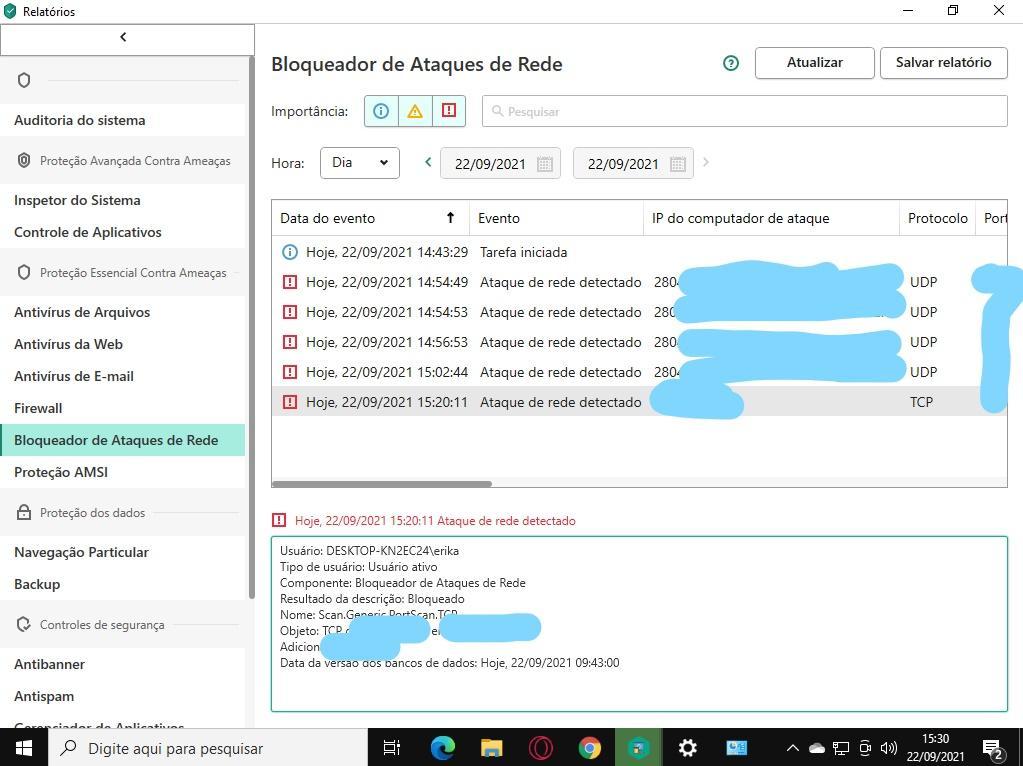Launch Google Chrome from taskbar
This screenshot has width=1023, height=766.
pyautogui.click(x=589, y=748)
